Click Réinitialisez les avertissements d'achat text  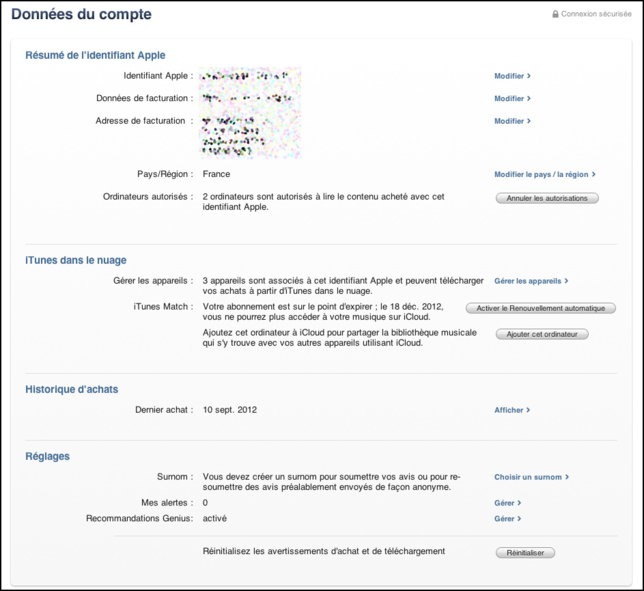(324, 551)
